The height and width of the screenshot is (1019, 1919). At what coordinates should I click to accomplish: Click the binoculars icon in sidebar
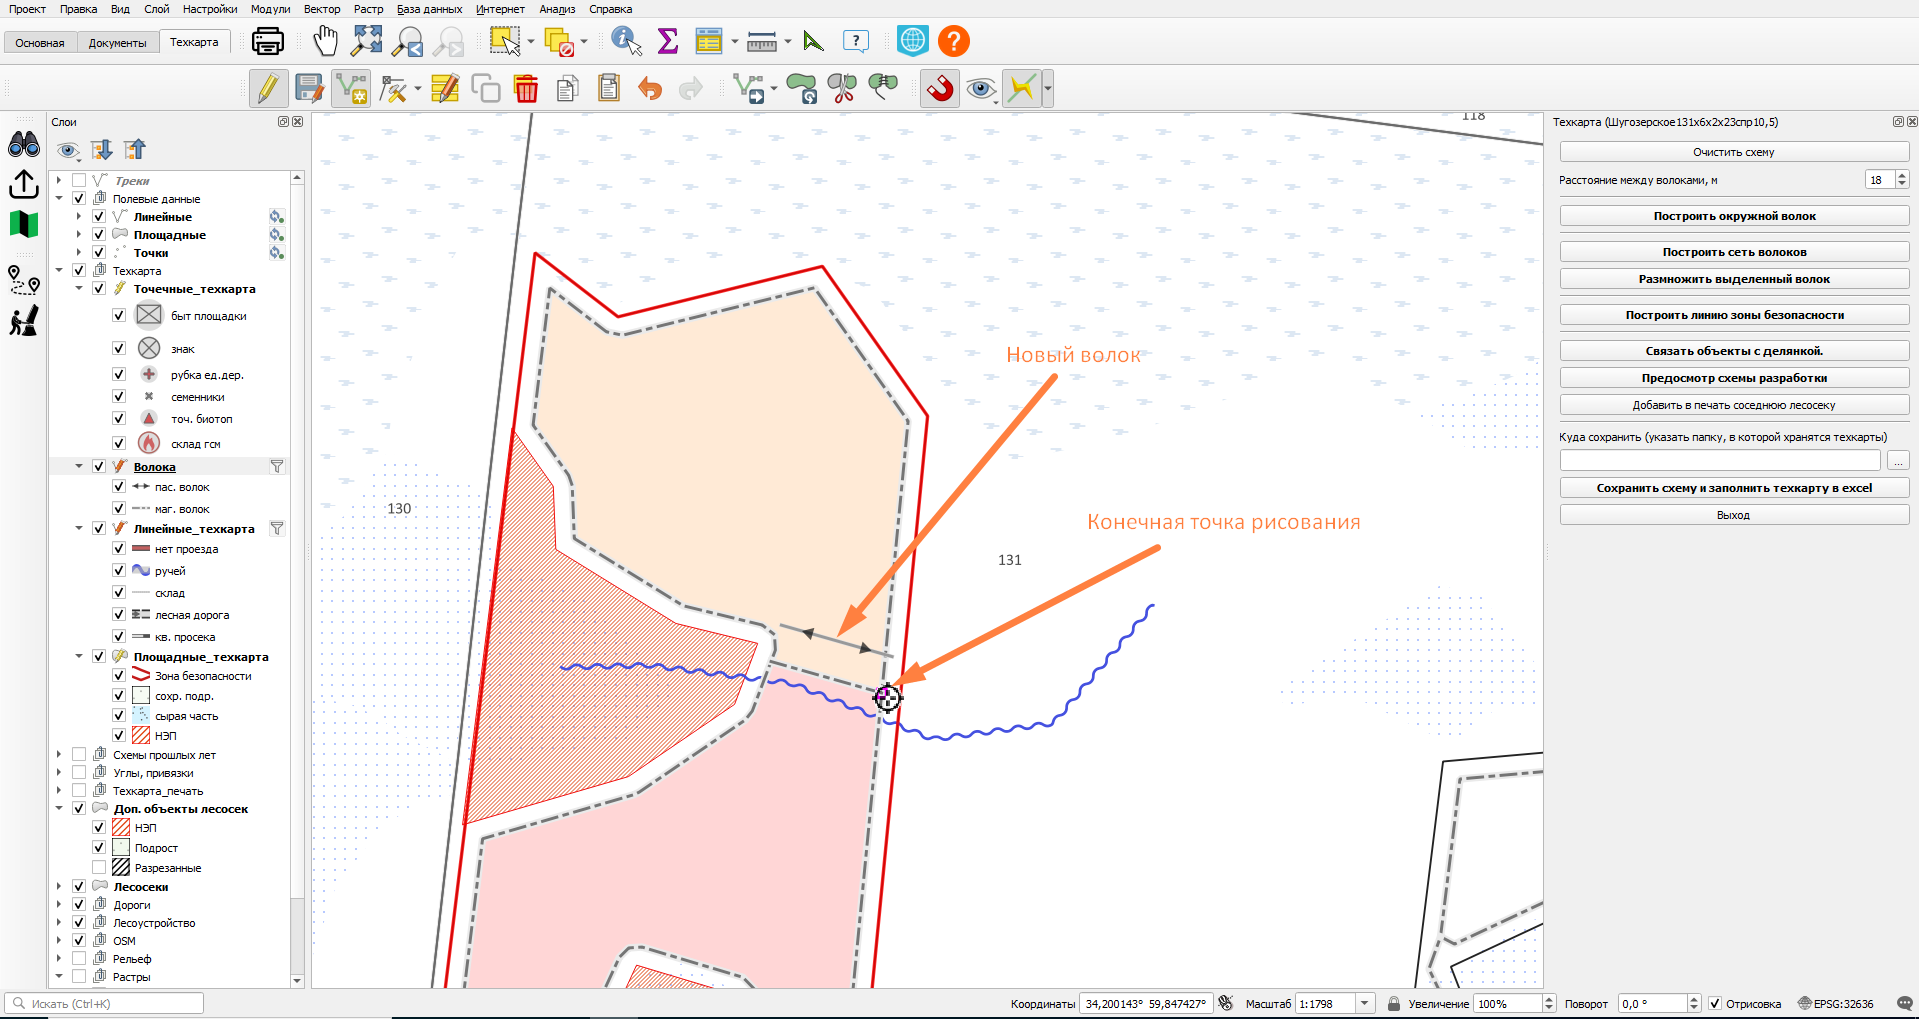[24, 145]
